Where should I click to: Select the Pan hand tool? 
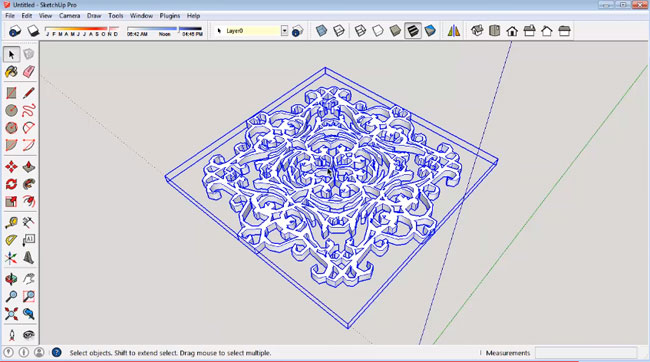(29, 279)
